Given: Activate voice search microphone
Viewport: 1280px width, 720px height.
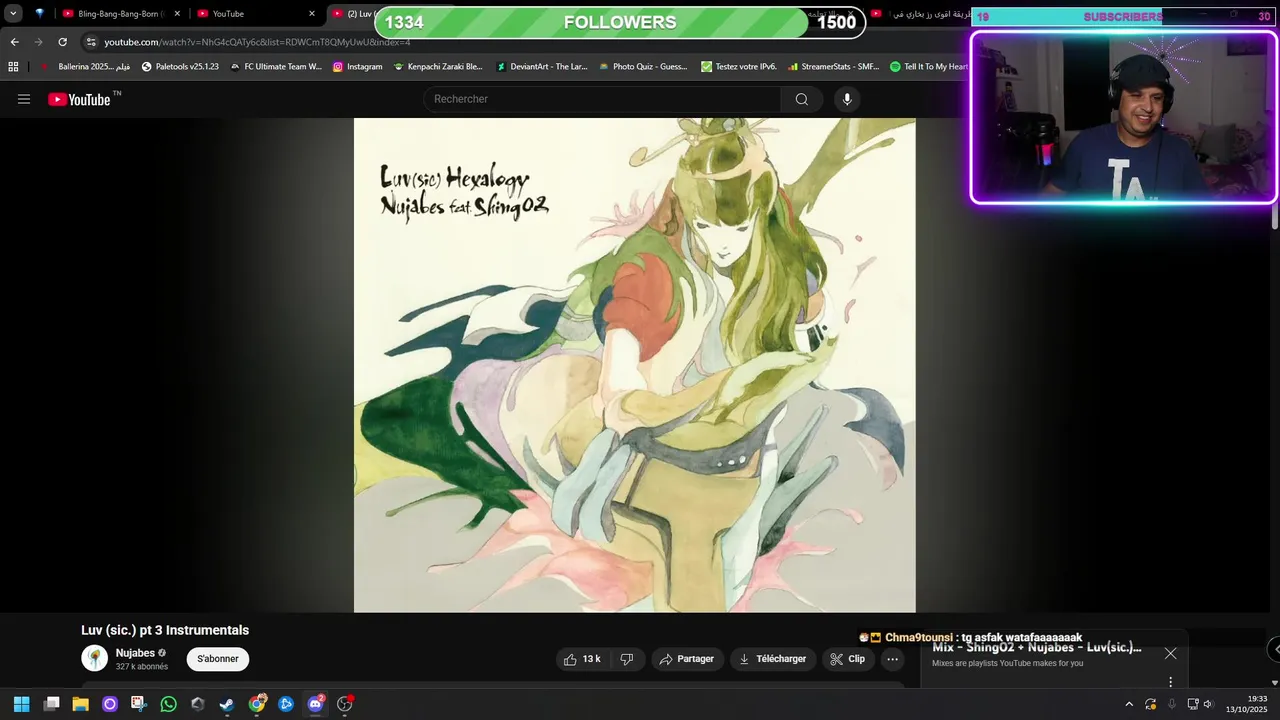Looking at the screenshot, I should (x=847, y=99).
